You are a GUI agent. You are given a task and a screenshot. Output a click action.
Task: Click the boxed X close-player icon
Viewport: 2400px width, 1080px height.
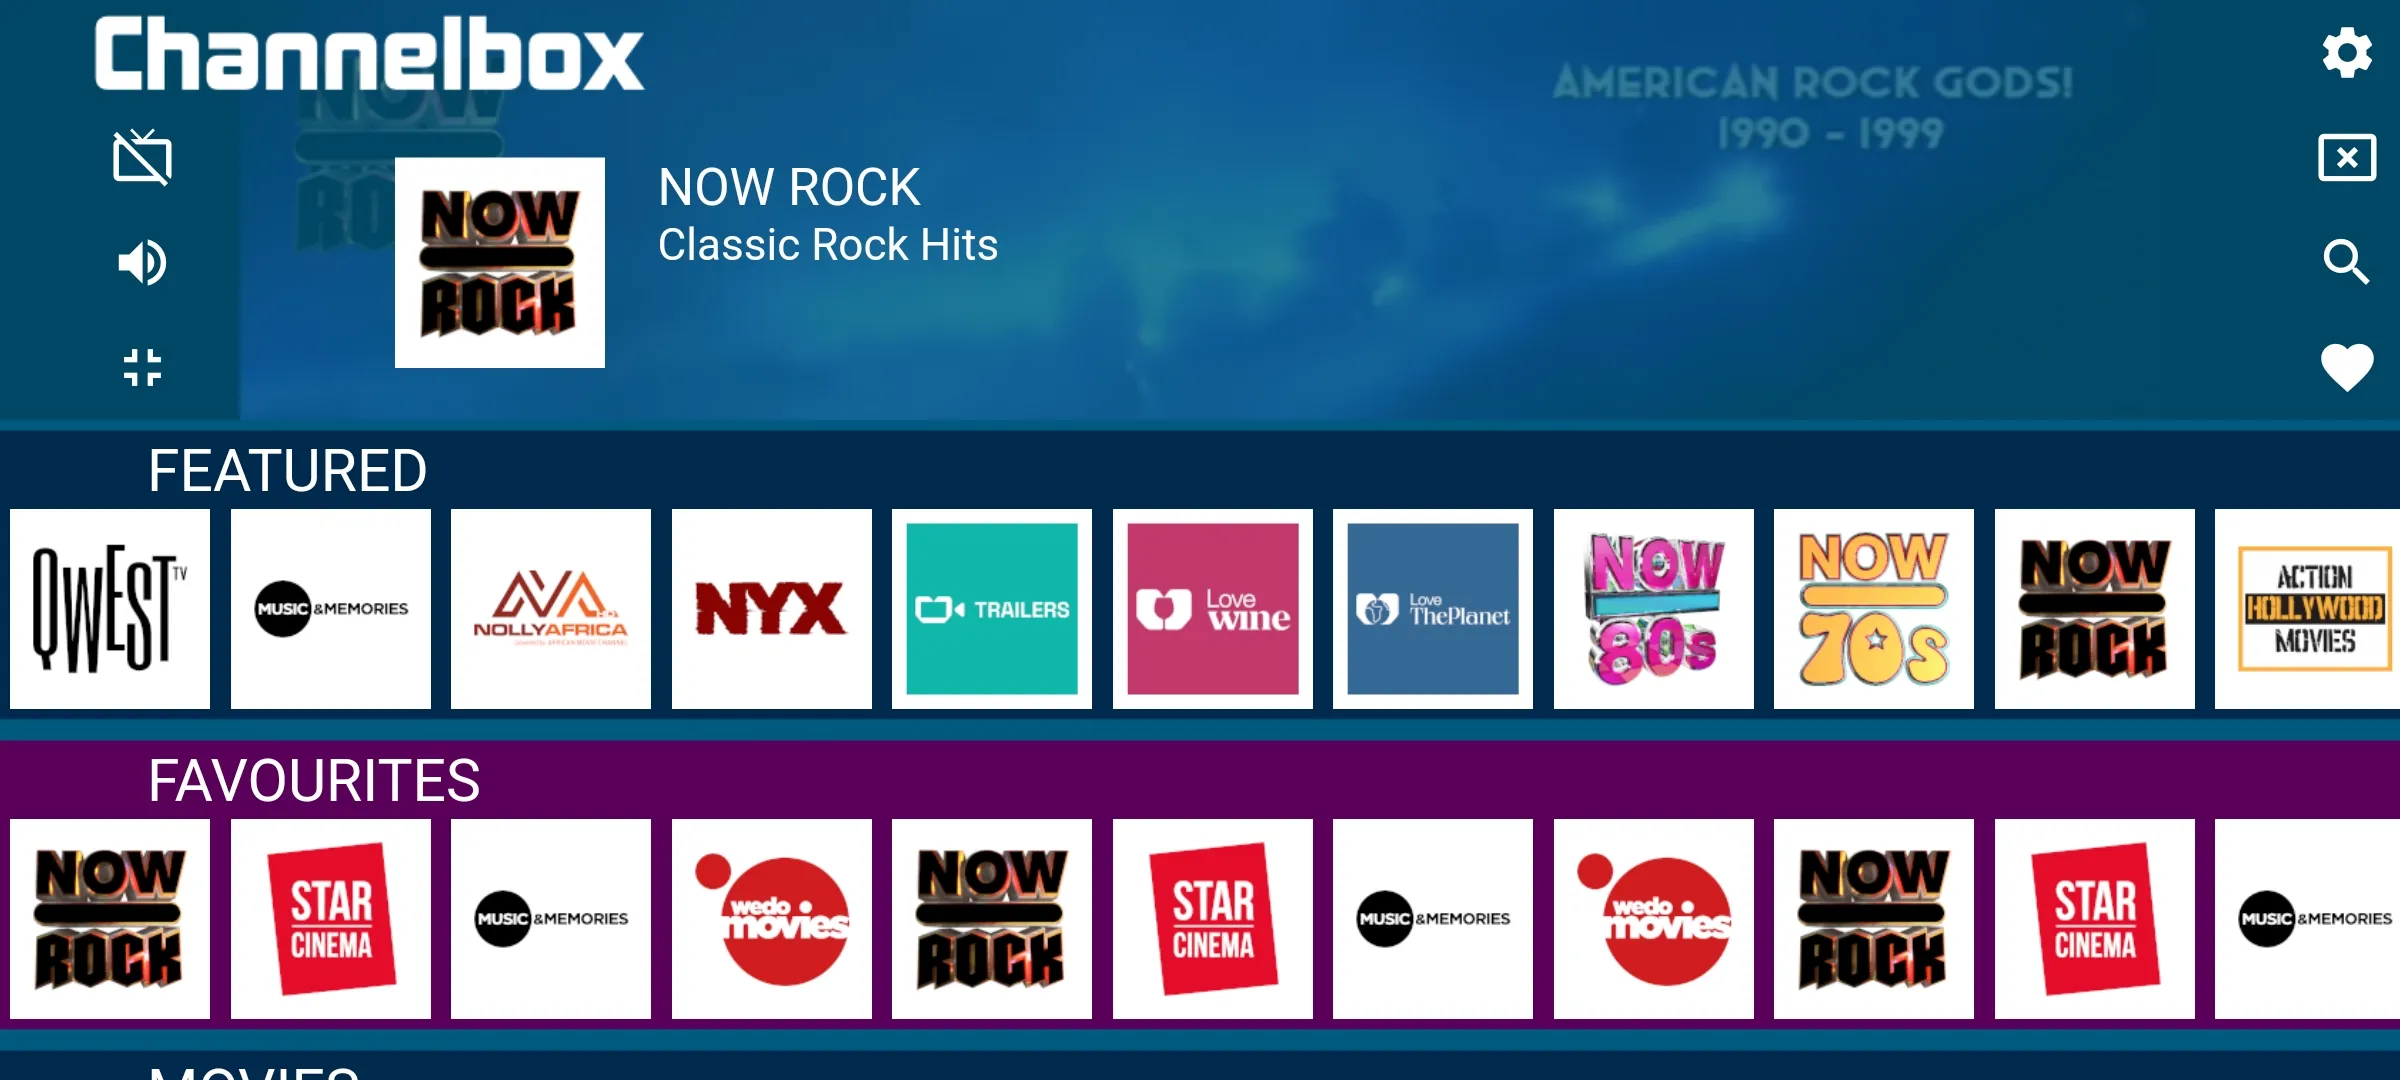click(x=2347, y=157)
